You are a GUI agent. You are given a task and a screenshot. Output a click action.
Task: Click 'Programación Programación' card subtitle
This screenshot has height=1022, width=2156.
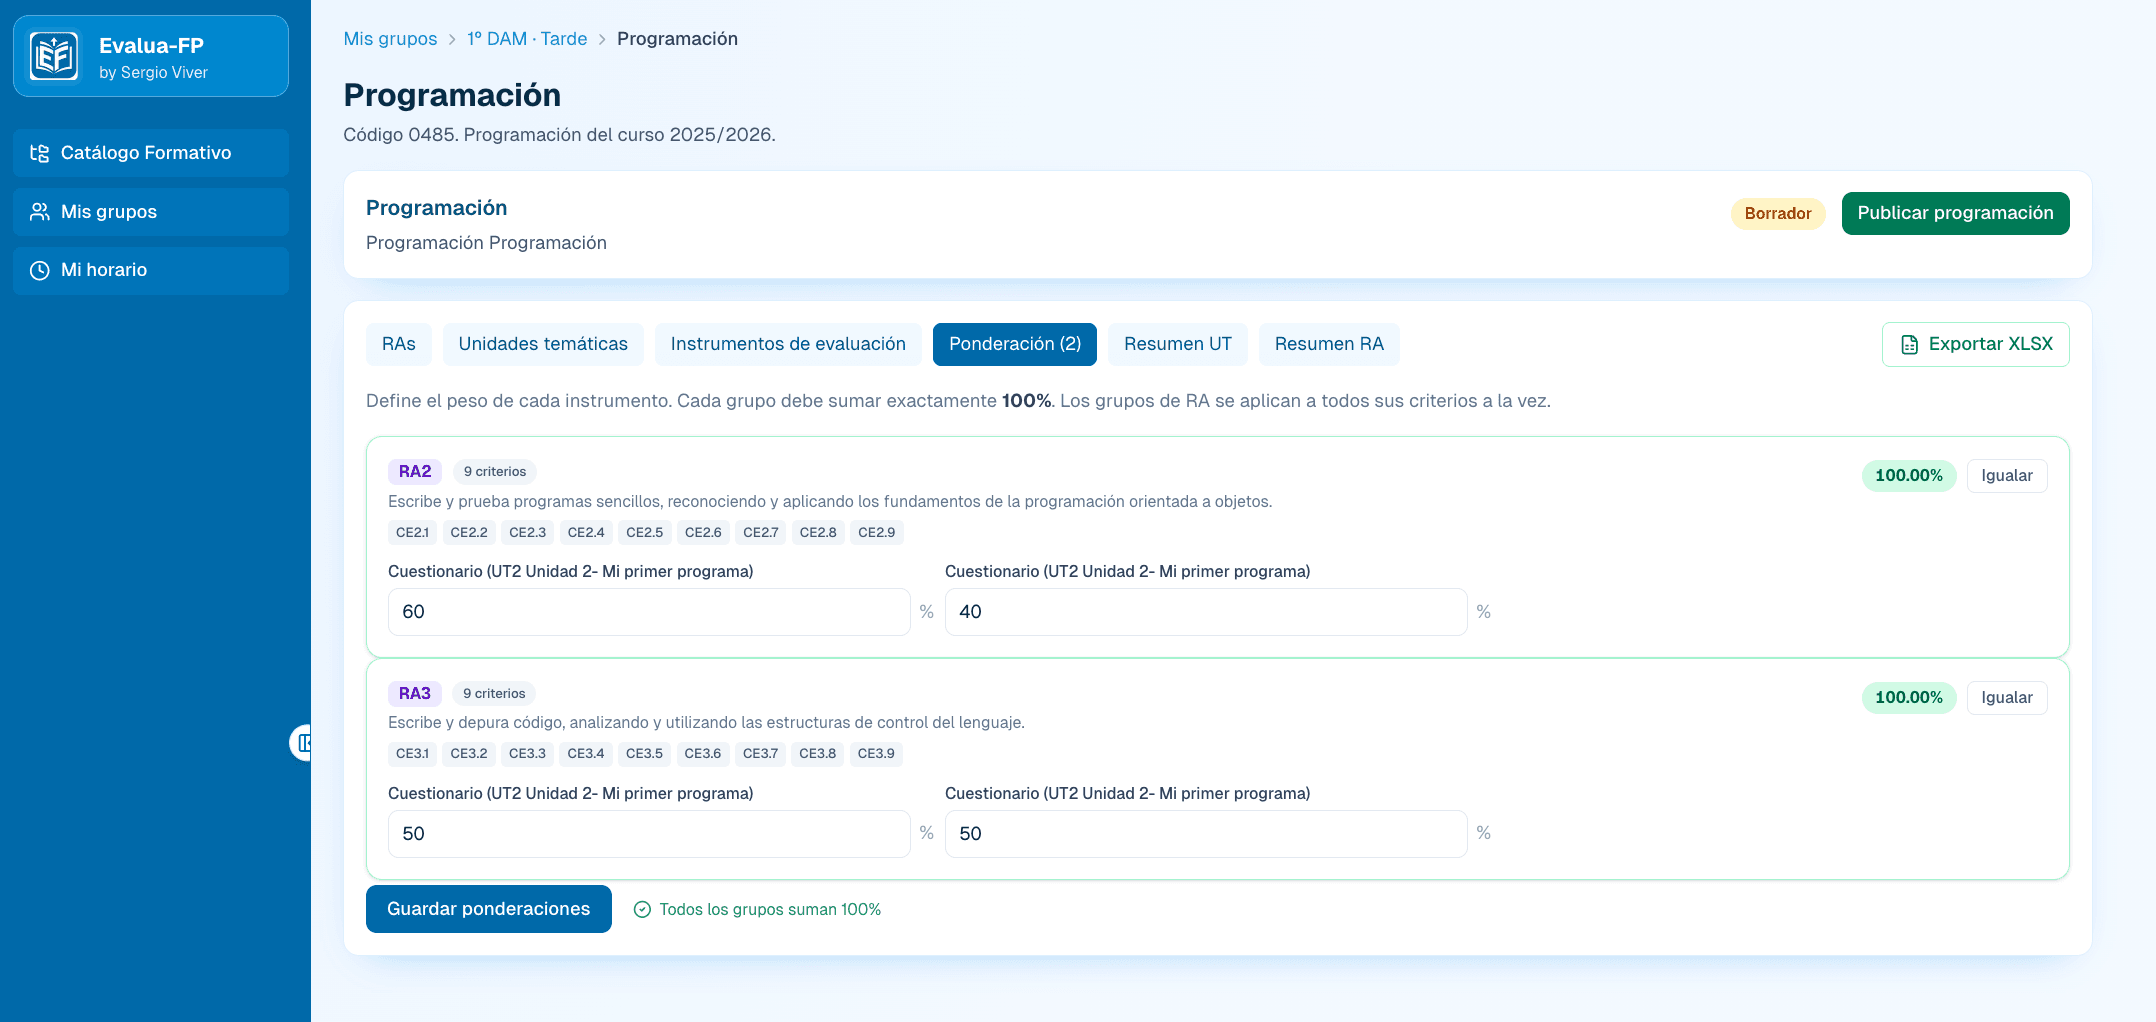(486, 243)
